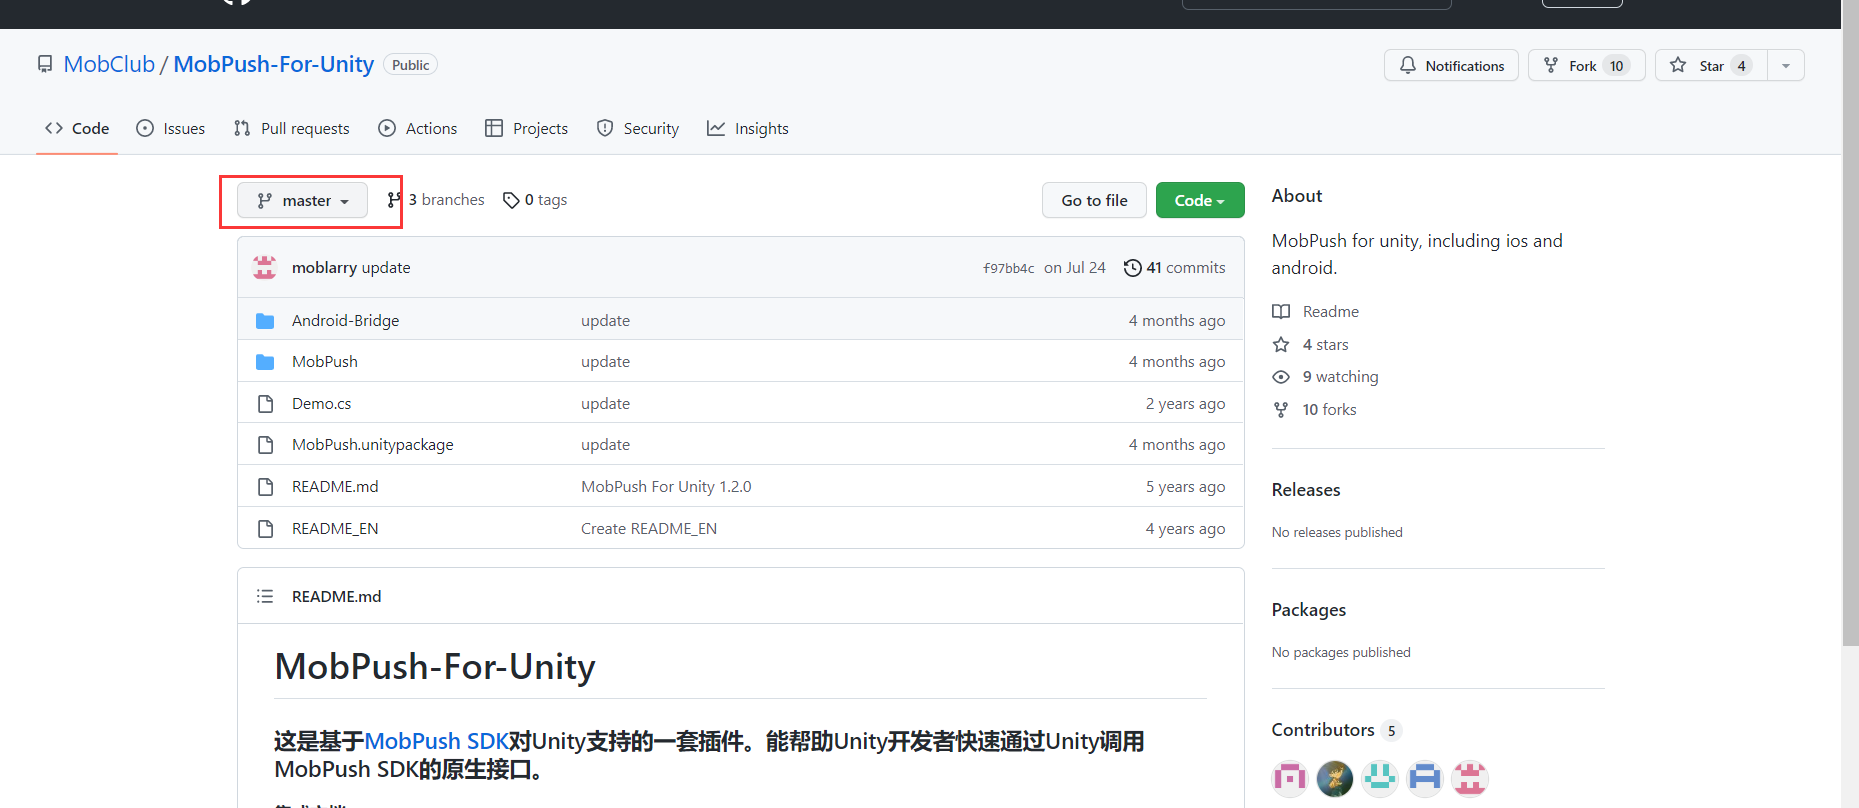Click the MobPush folder icon
The height and width of the screenshot is (808, 1859).
click(265, 361)
